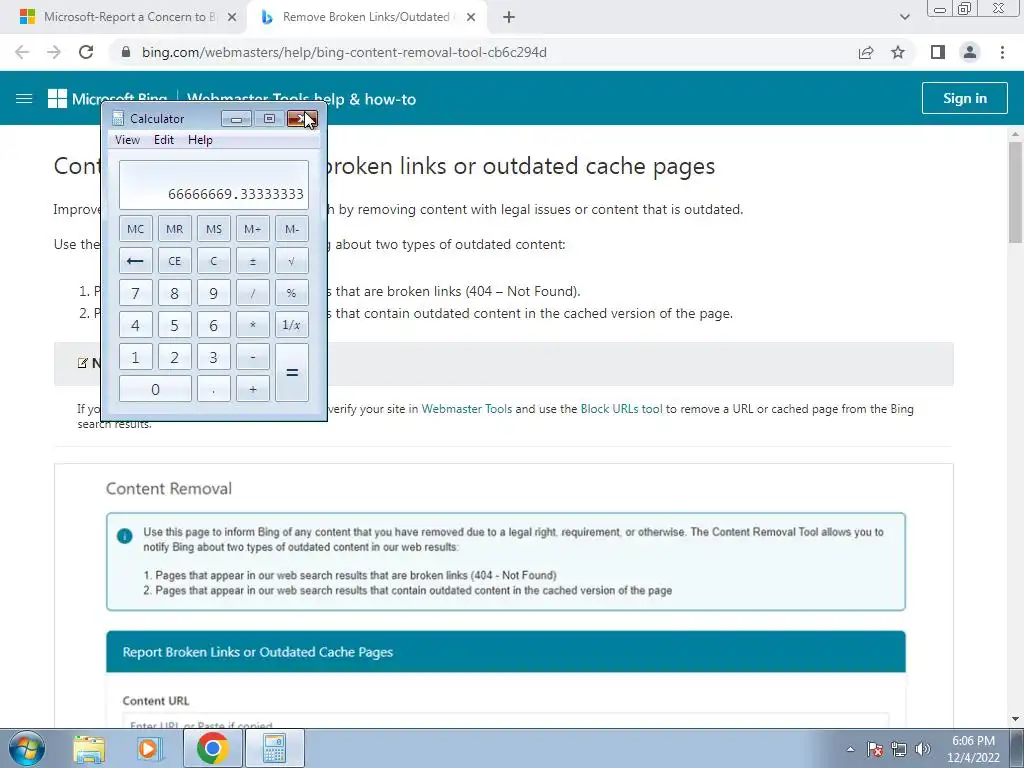Open the Bing hamburger navigation menu

coord(24,99)
